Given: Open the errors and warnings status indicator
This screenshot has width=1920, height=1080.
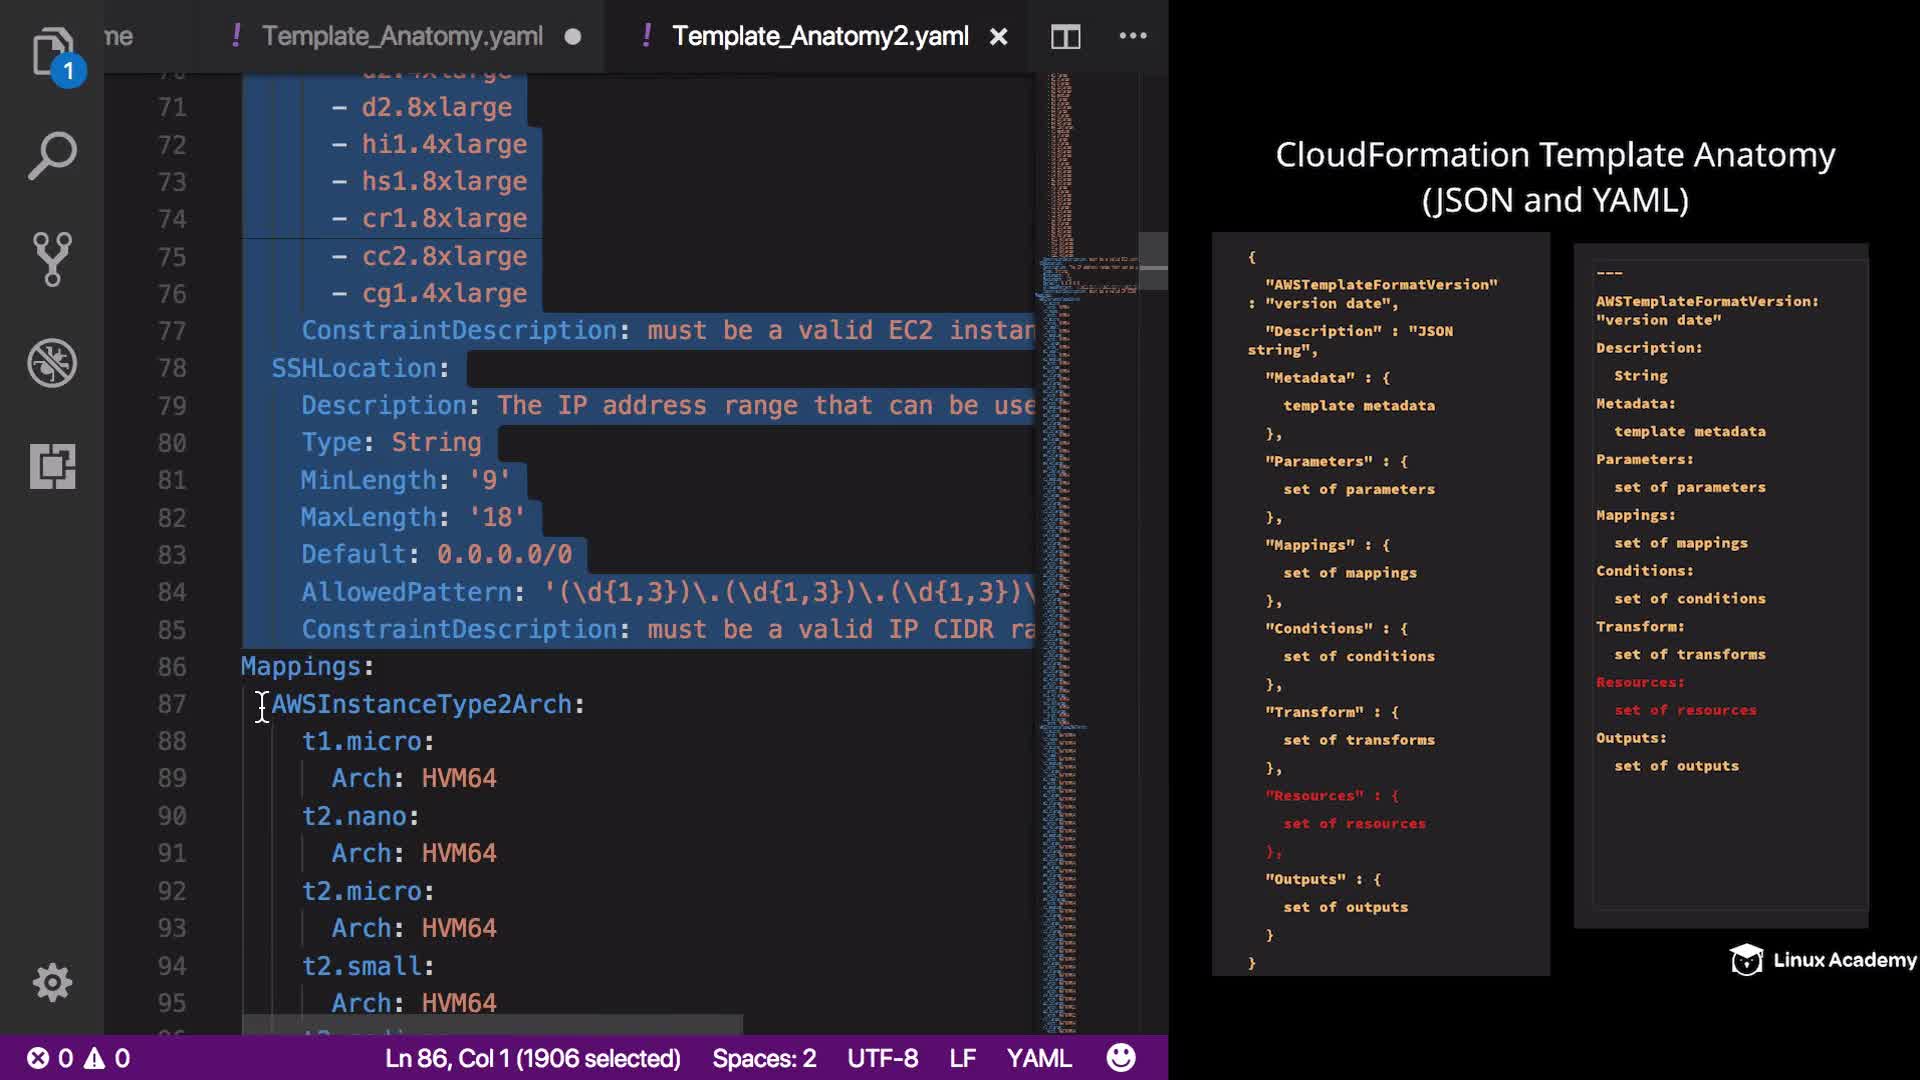Looking at the screenshot, I should click(78, 1058).
